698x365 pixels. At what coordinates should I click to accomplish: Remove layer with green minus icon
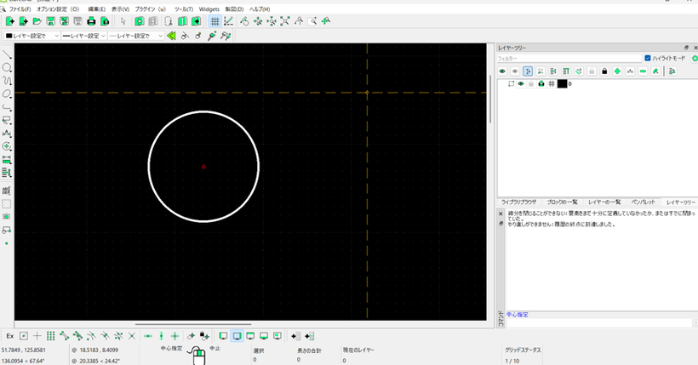643,71
